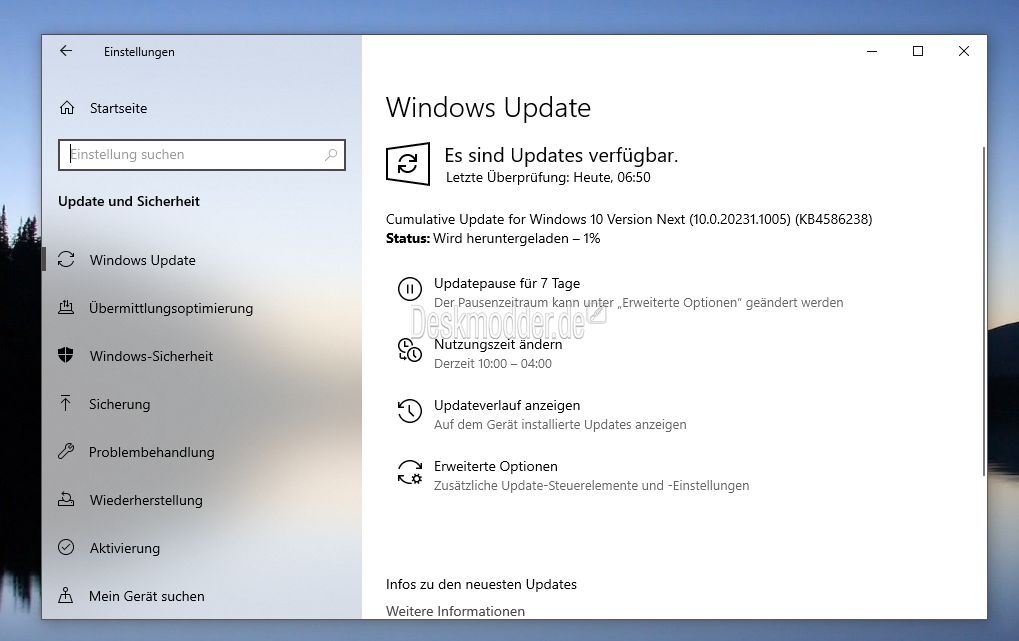Open the Problembehandlung wrench icon
The width and height of the screenshot is (1019, 641).
66,451
